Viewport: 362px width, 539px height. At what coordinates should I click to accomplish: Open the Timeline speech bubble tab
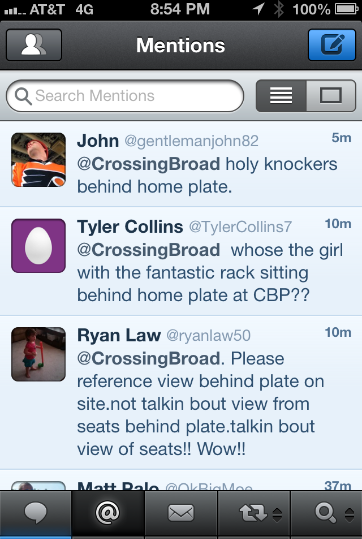click(36, 513)
